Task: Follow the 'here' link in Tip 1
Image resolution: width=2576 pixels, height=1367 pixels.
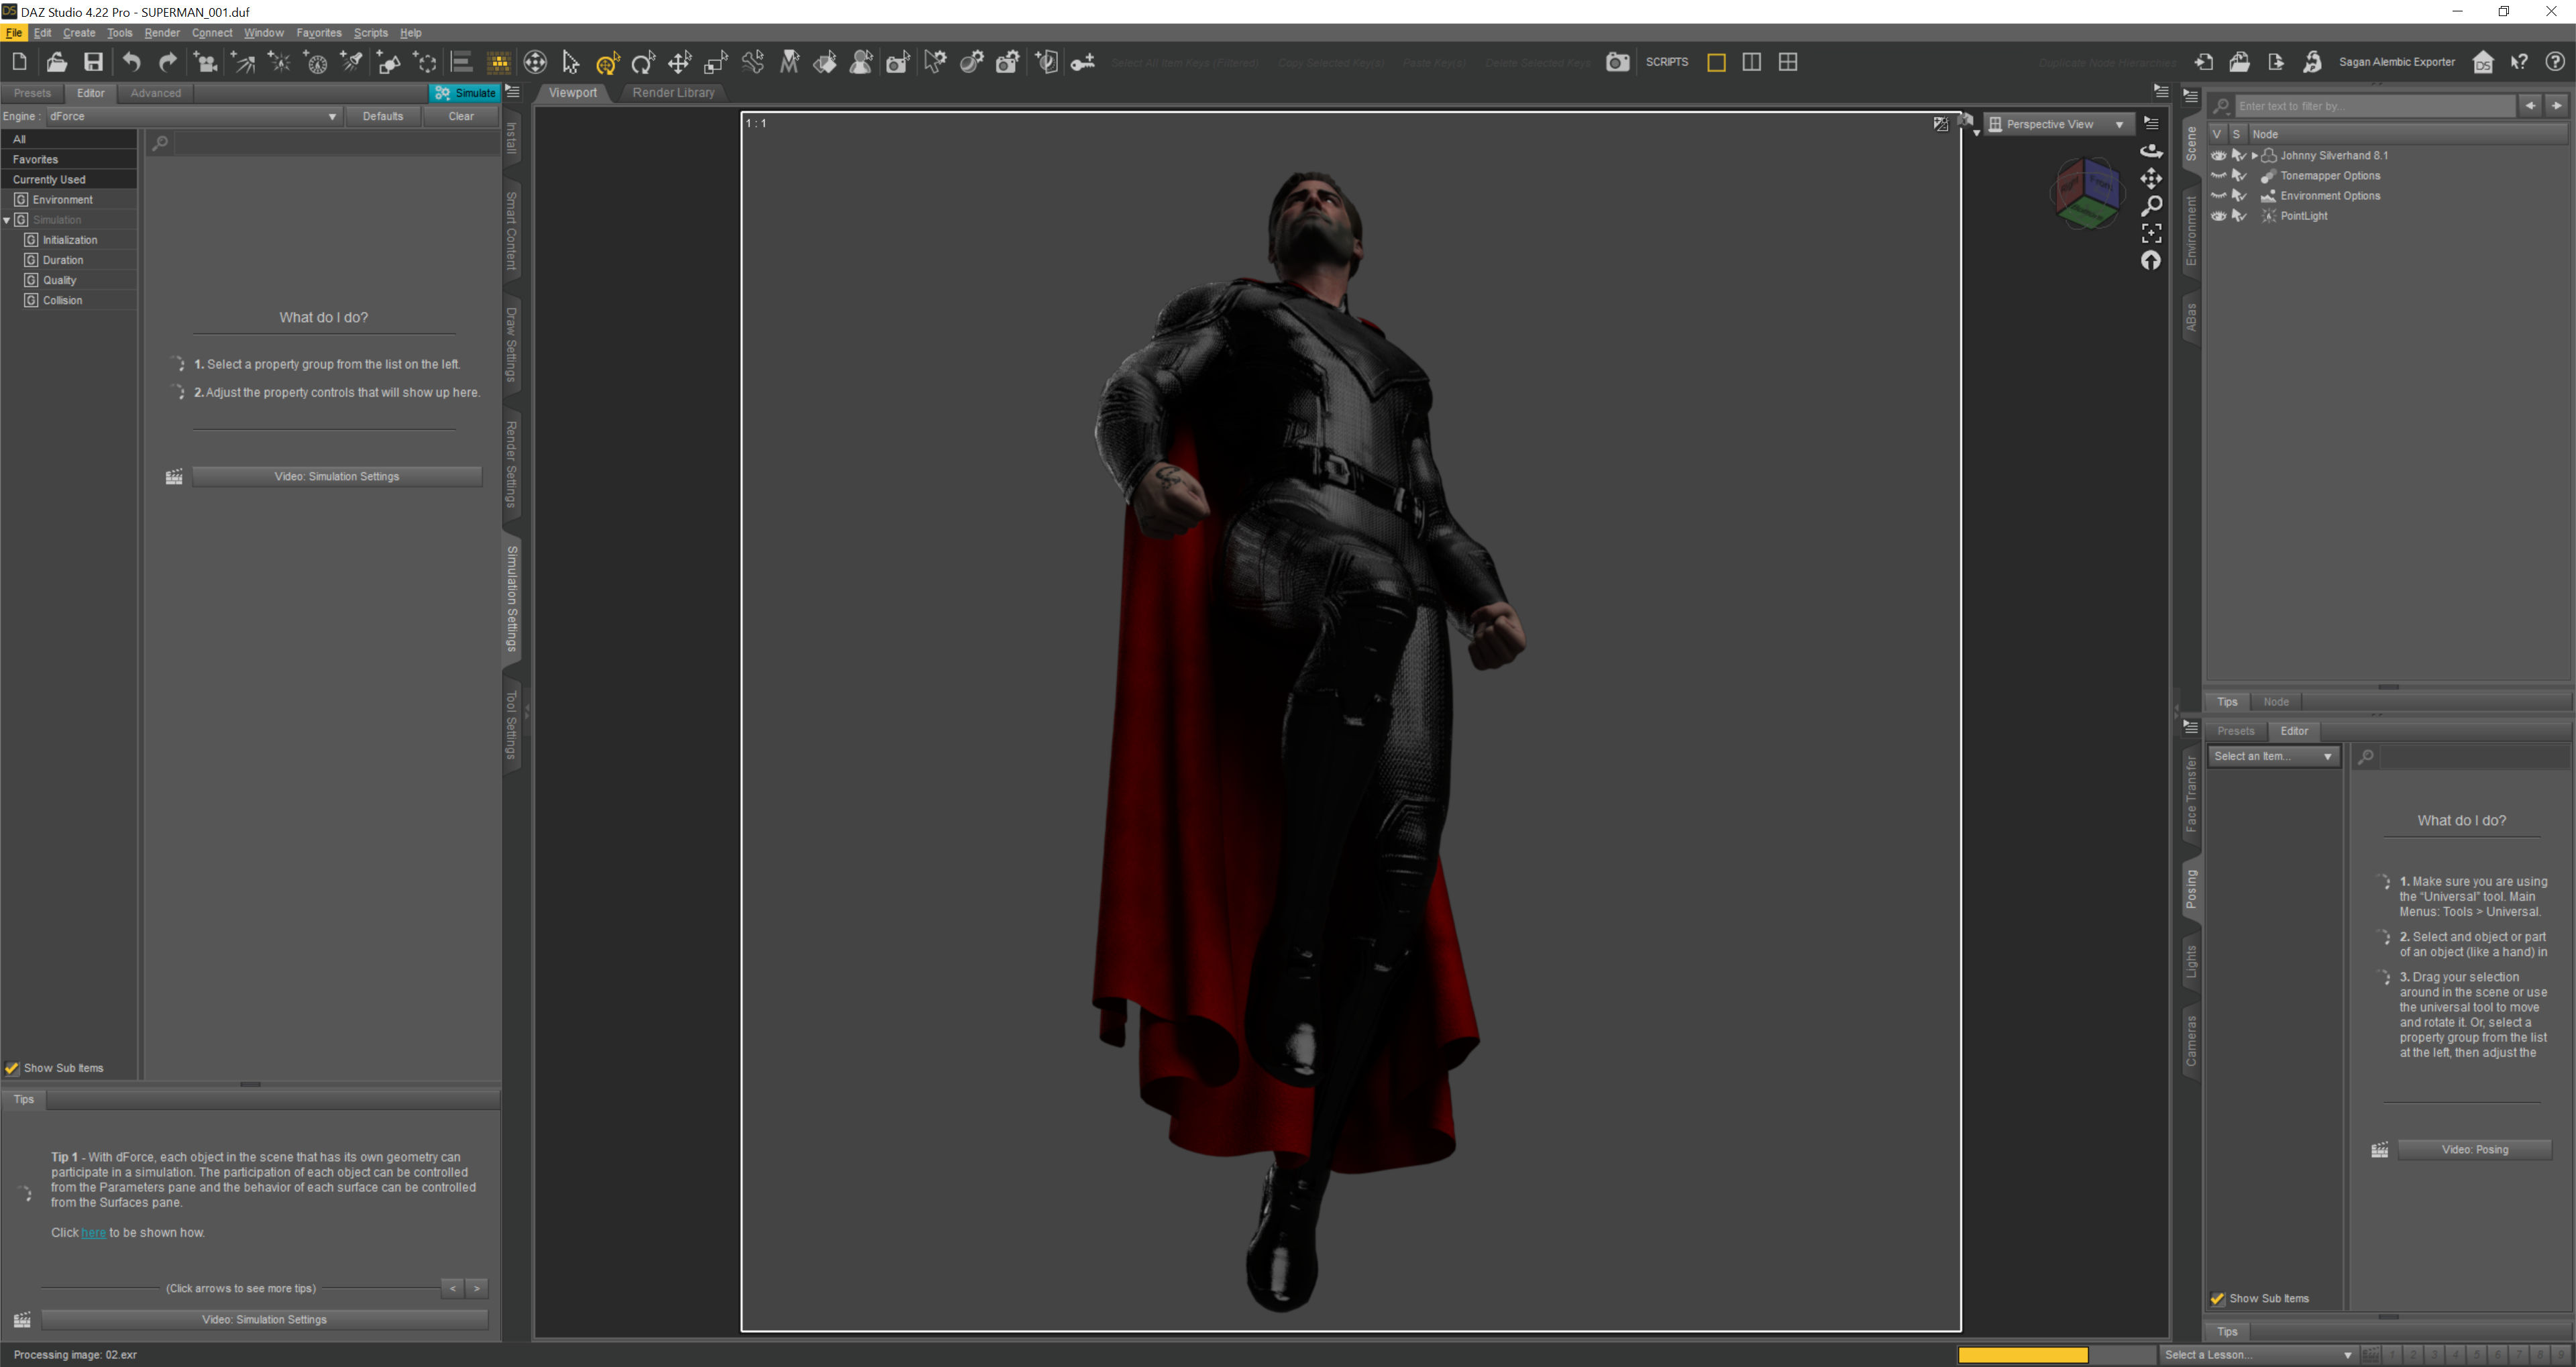Action: pyautogui.click(x=93, y=1232)
